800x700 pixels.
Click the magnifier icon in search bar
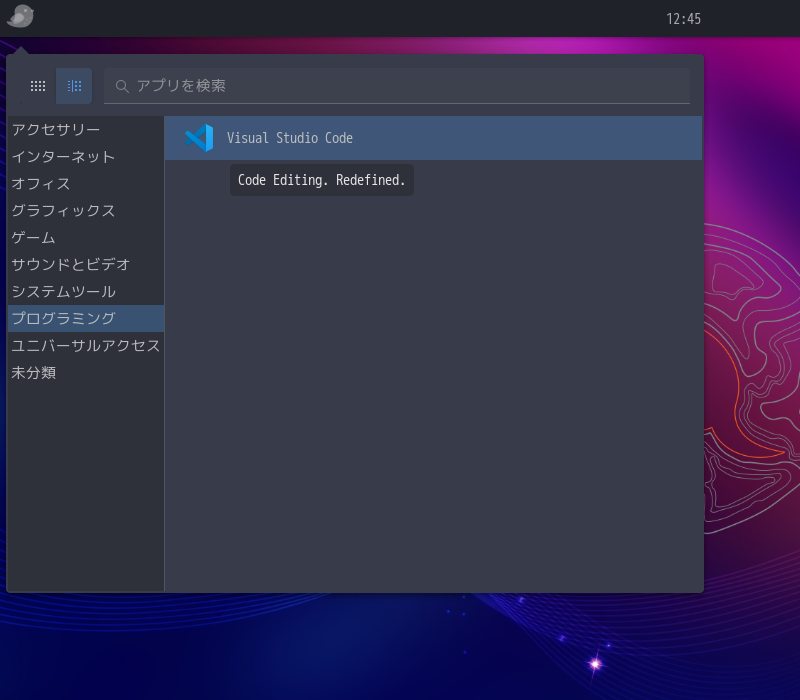(121, 86)
